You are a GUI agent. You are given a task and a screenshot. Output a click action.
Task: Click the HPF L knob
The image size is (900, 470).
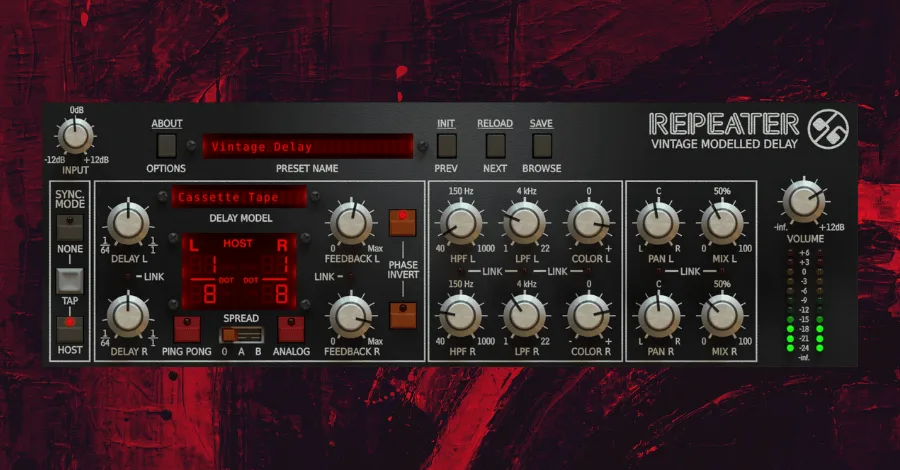coord(460,223)
